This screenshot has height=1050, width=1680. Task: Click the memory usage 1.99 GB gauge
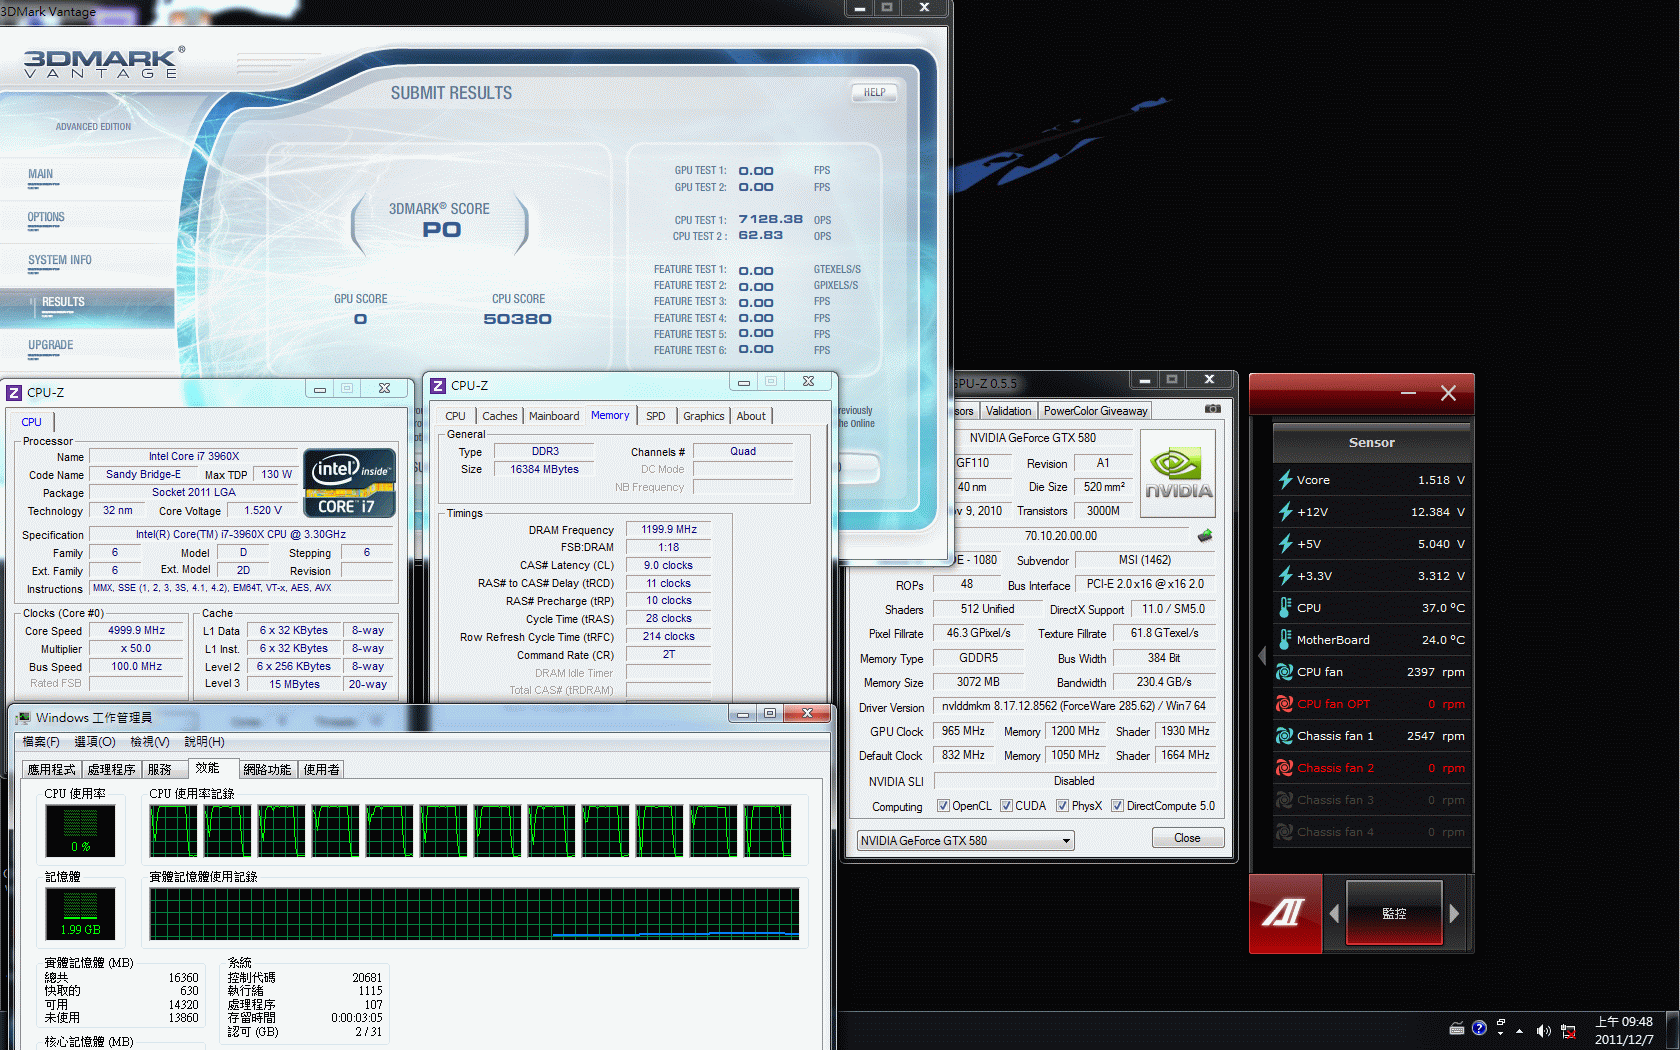point(81,913)
